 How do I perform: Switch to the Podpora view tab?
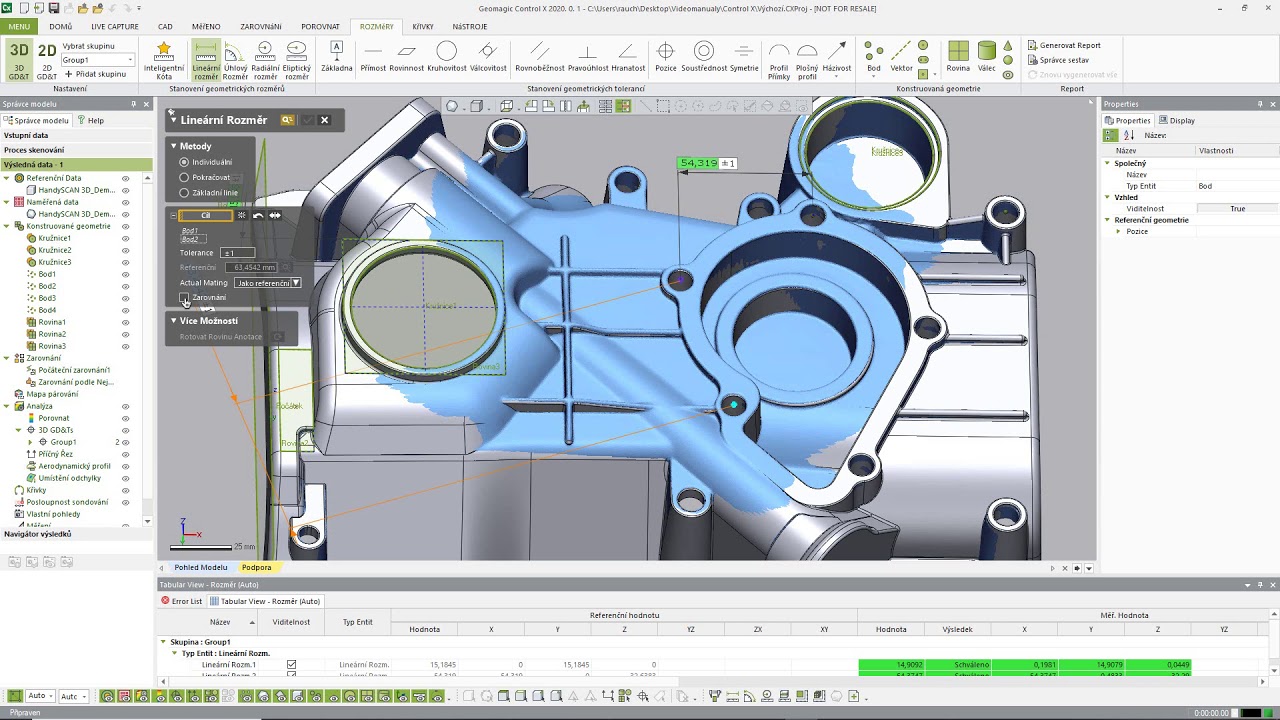click(x=256, y=568)
